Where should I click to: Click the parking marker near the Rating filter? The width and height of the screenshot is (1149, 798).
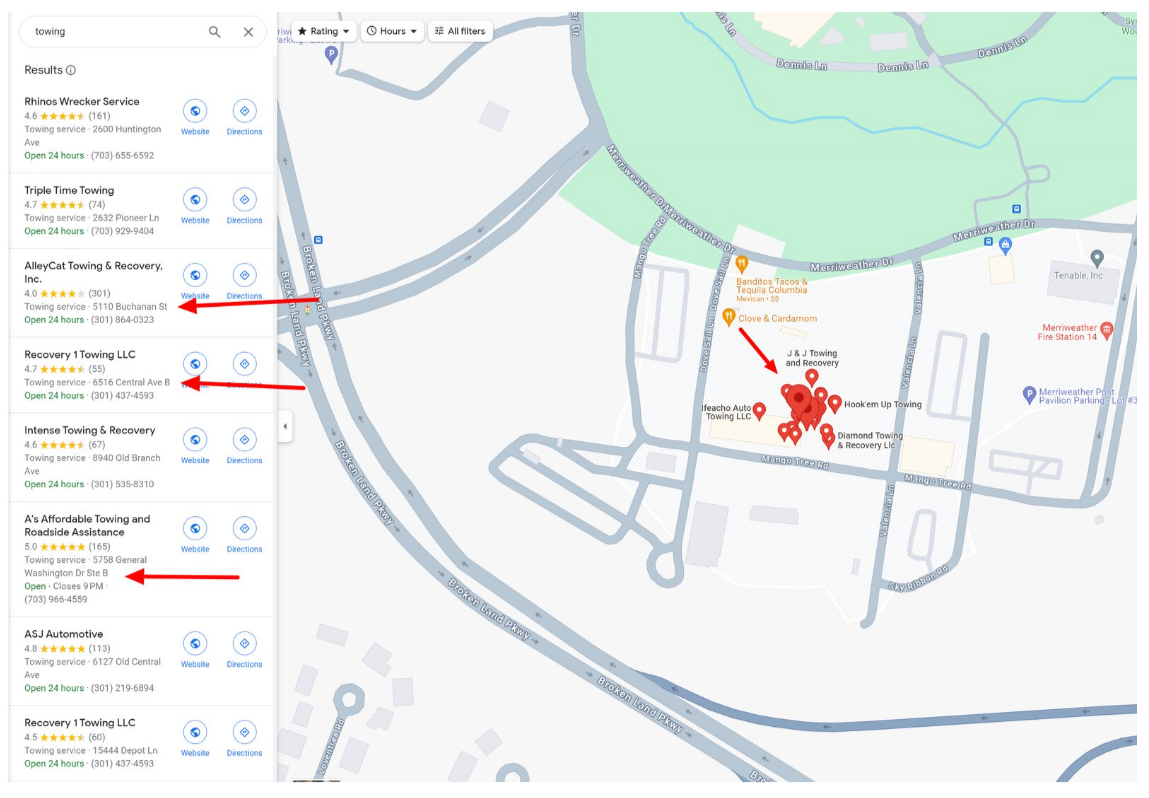(x=331, y=54)
